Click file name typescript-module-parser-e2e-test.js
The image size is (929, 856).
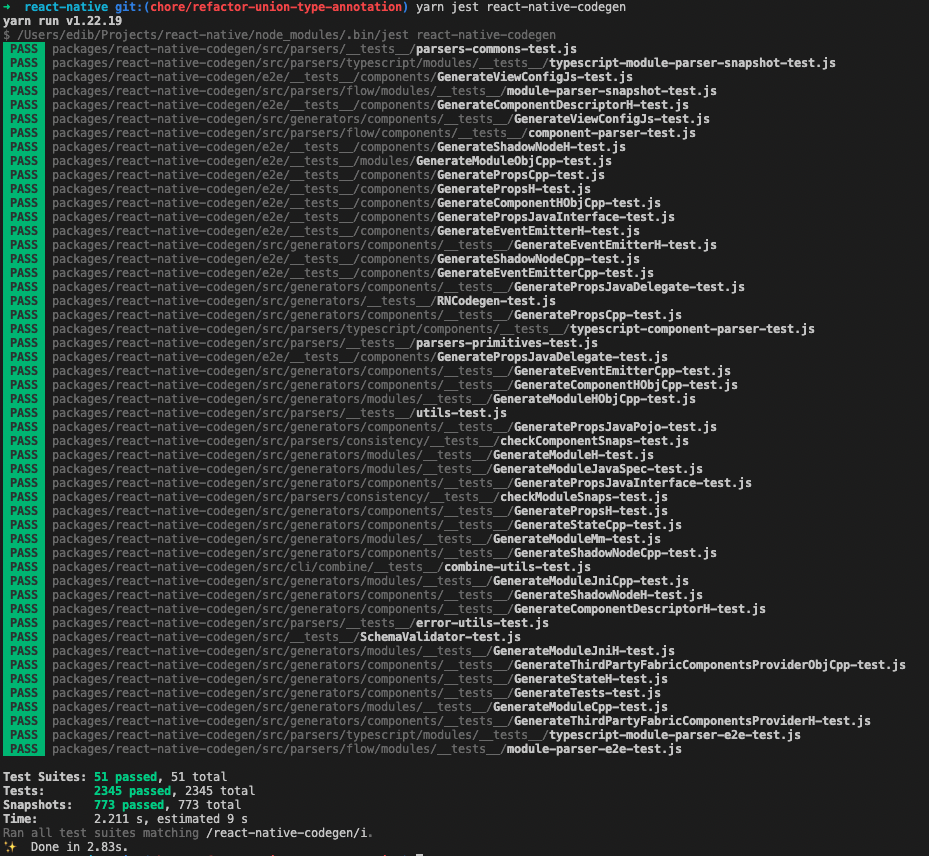675,735
